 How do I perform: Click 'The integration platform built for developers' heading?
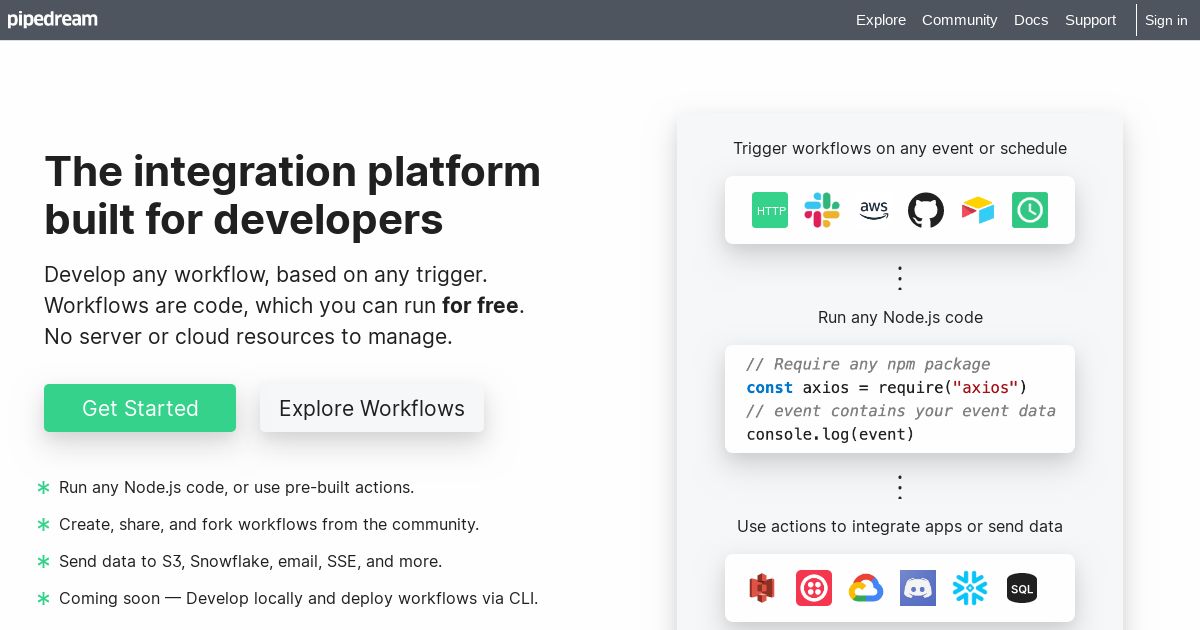click(x=292, y=195)
